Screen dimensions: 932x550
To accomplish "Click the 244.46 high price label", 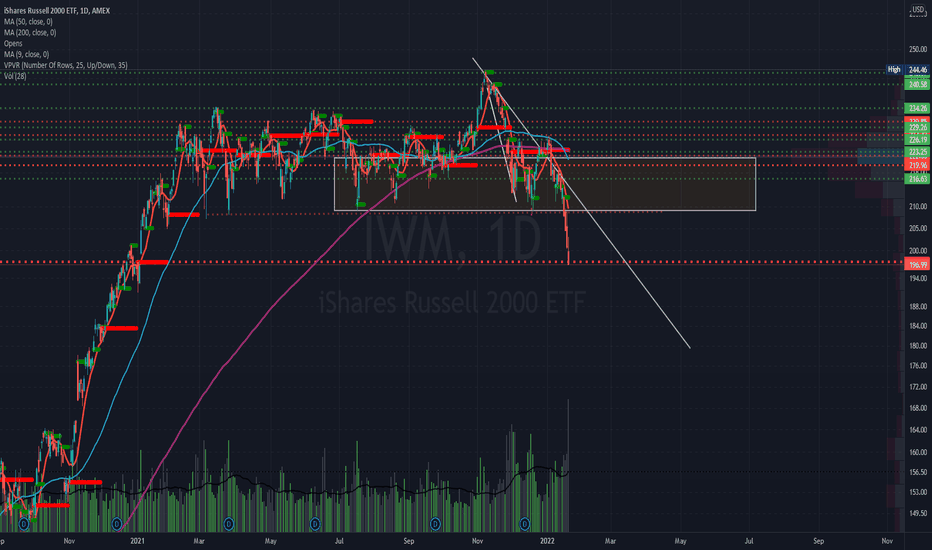I will point(917,70).
